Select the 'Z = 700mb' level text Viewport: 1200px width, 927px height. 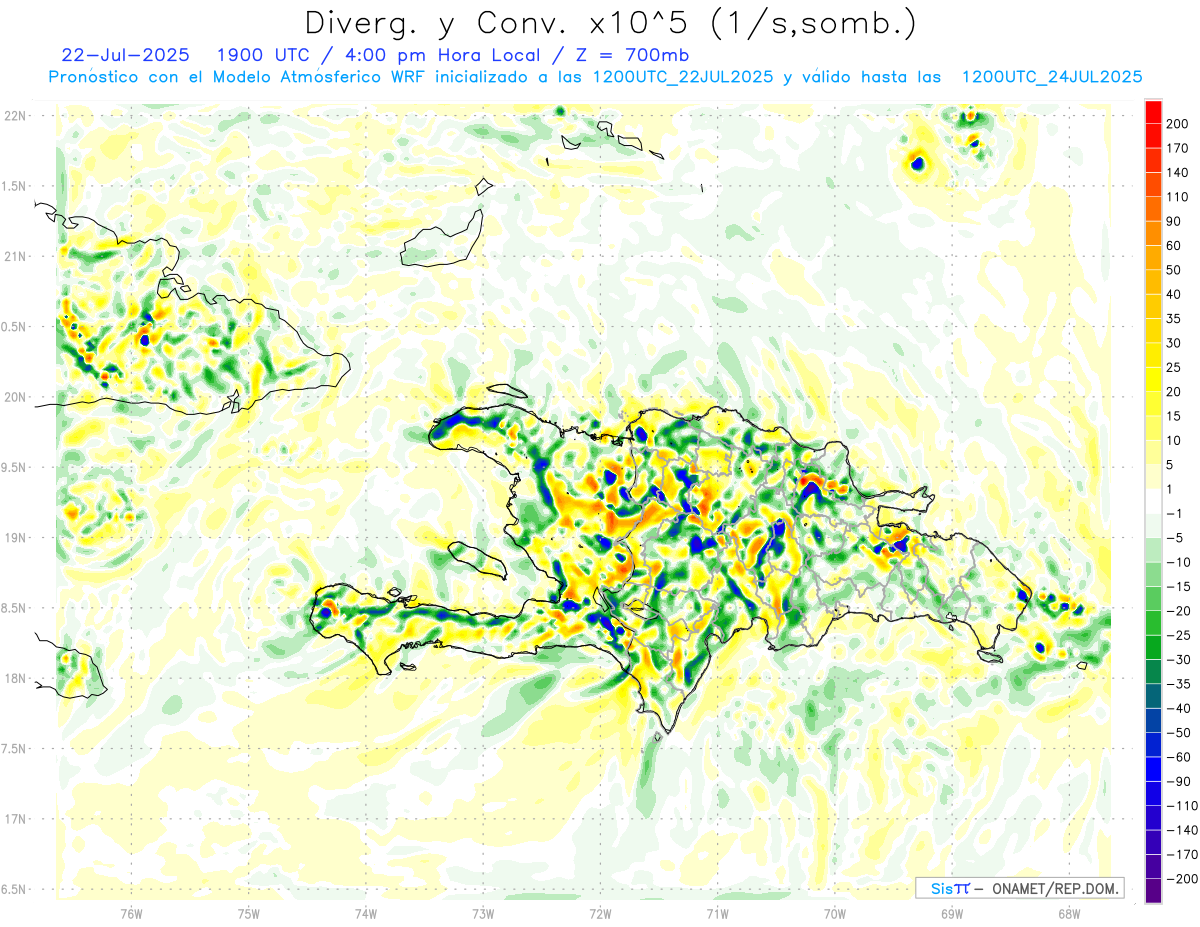[x=635, y=55]
